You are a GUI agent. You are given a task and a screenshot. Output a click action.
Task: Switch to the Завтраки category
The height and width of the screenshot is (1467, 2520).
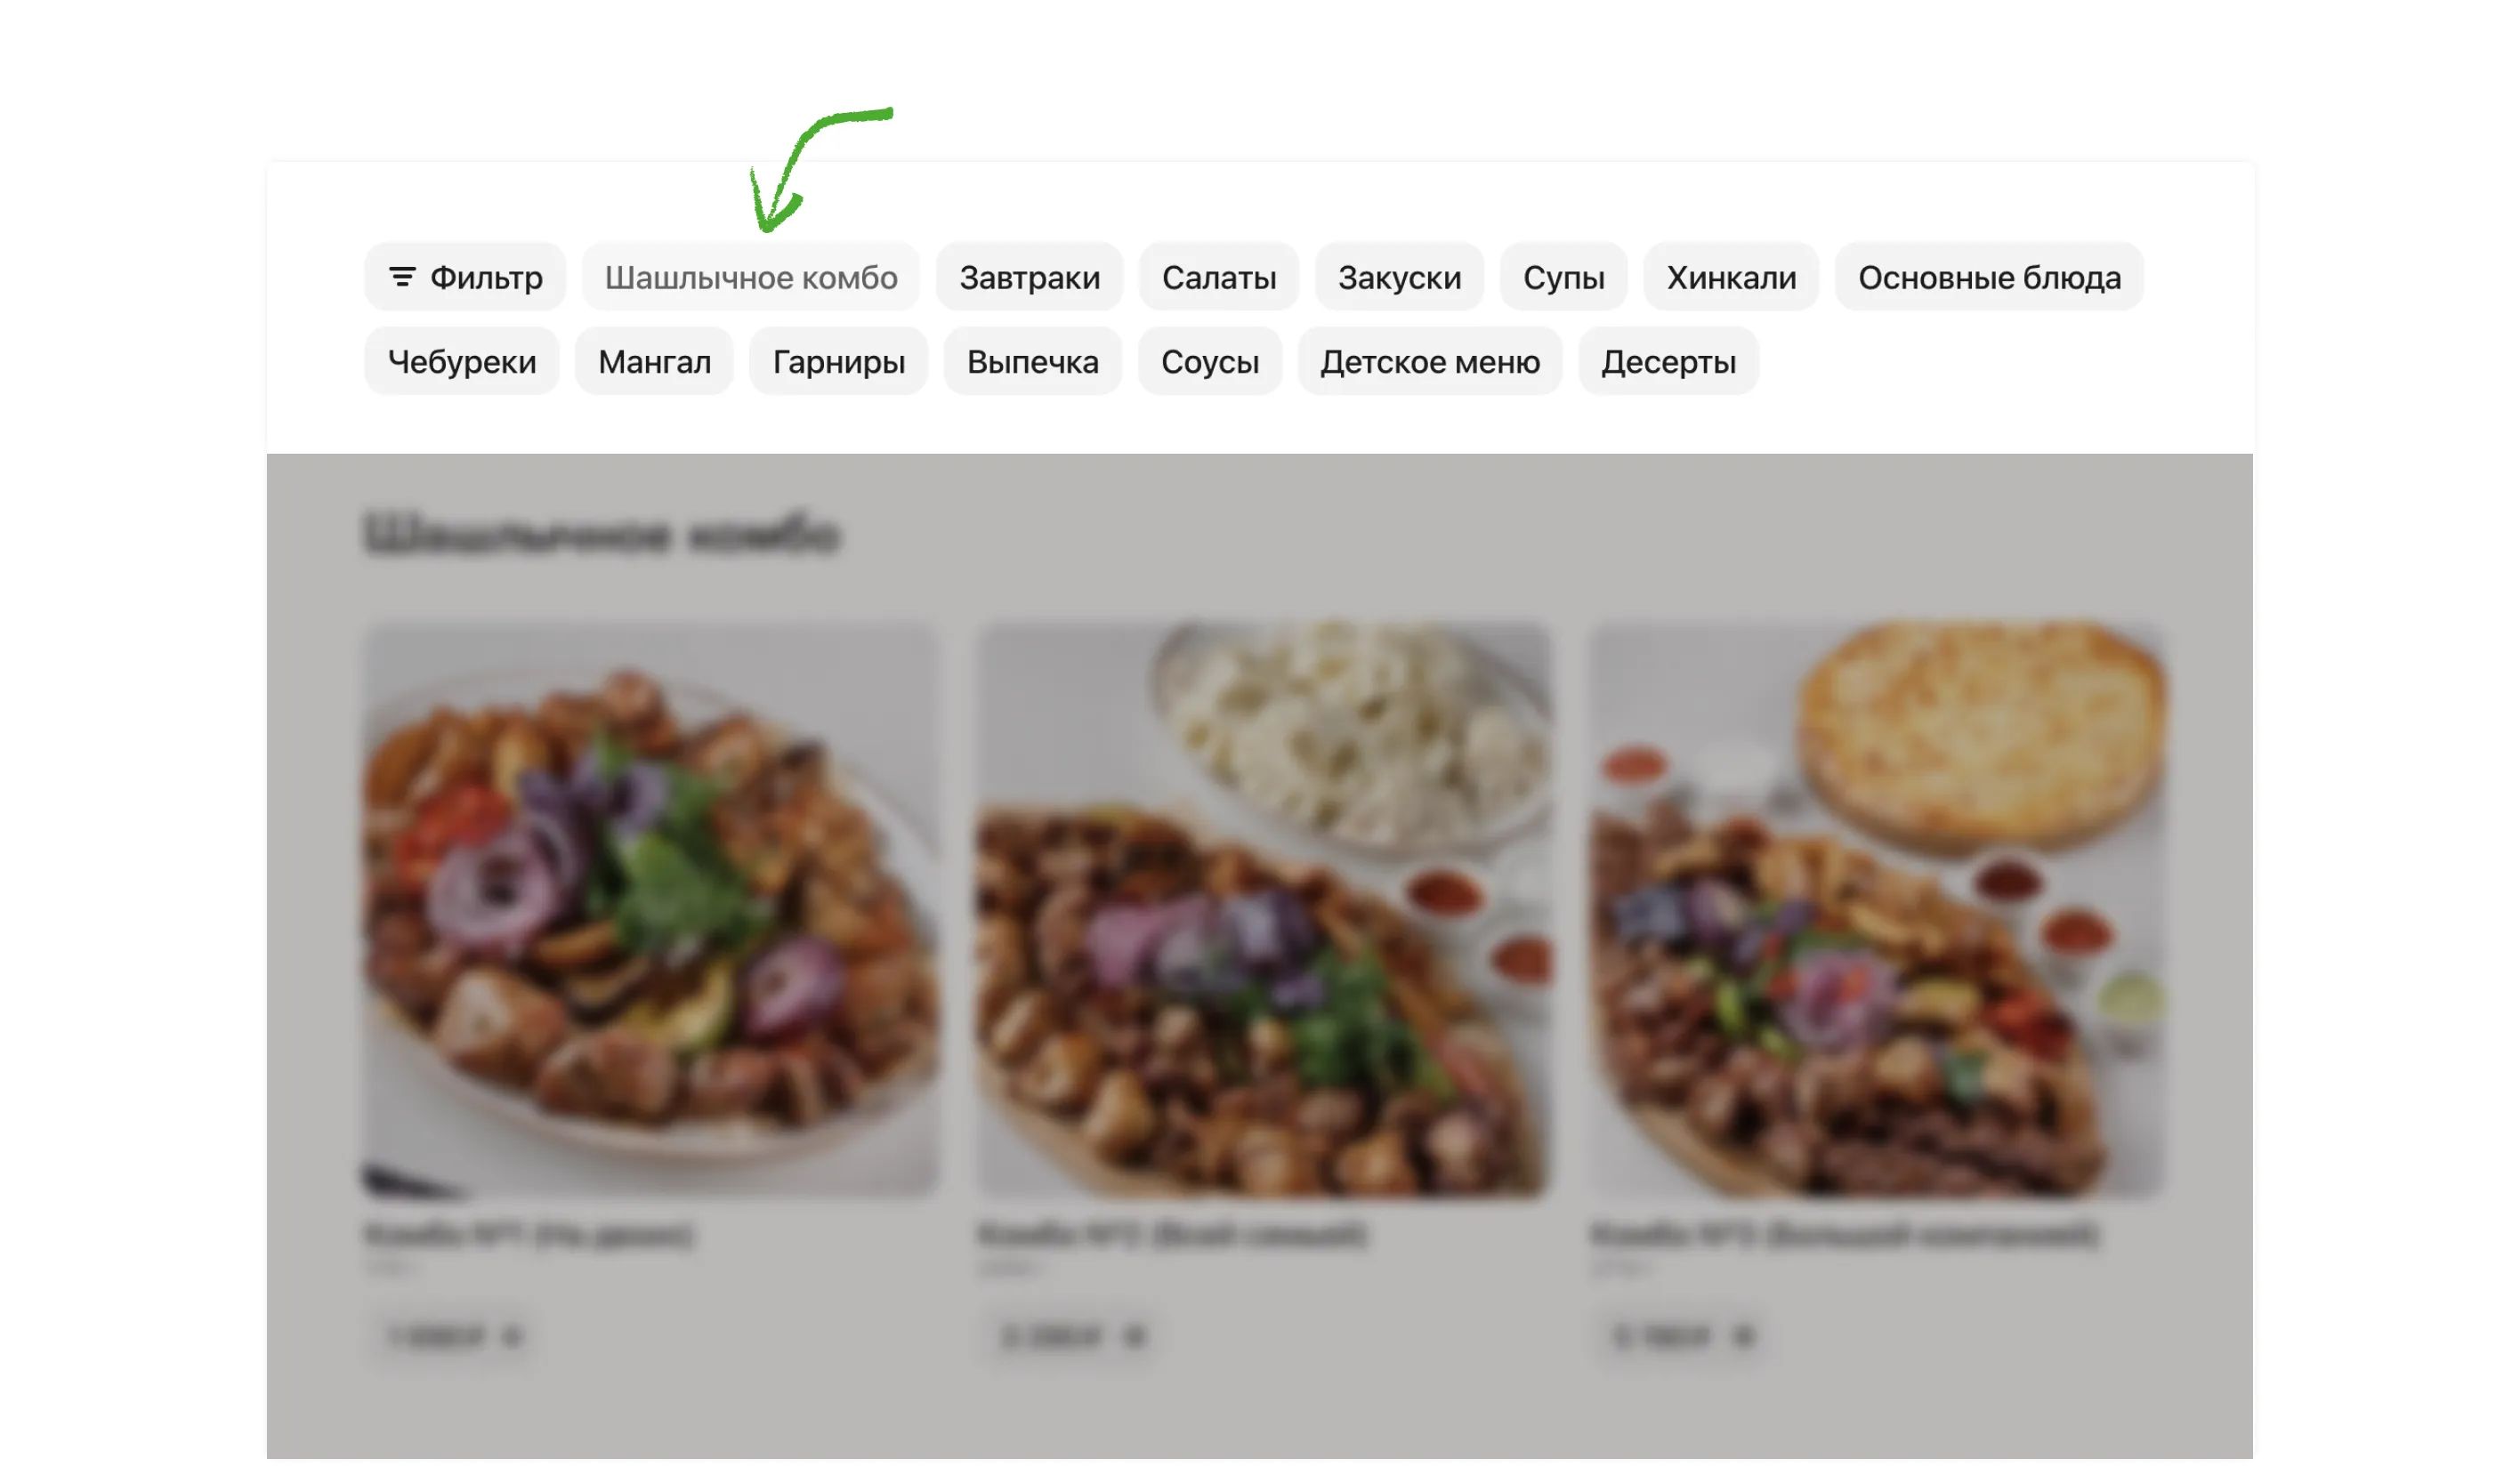click(x=1029, y=277)
